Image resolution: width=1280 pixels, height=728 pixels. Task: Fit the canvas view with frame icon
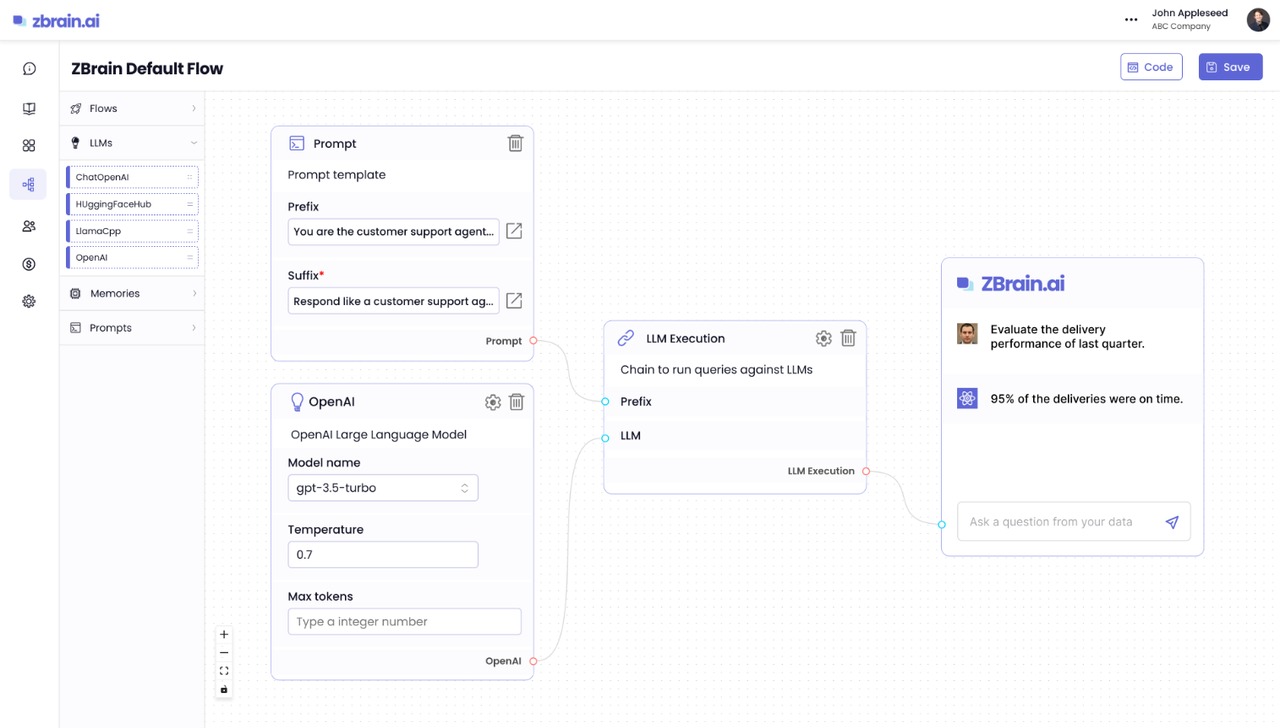point(224,671)
